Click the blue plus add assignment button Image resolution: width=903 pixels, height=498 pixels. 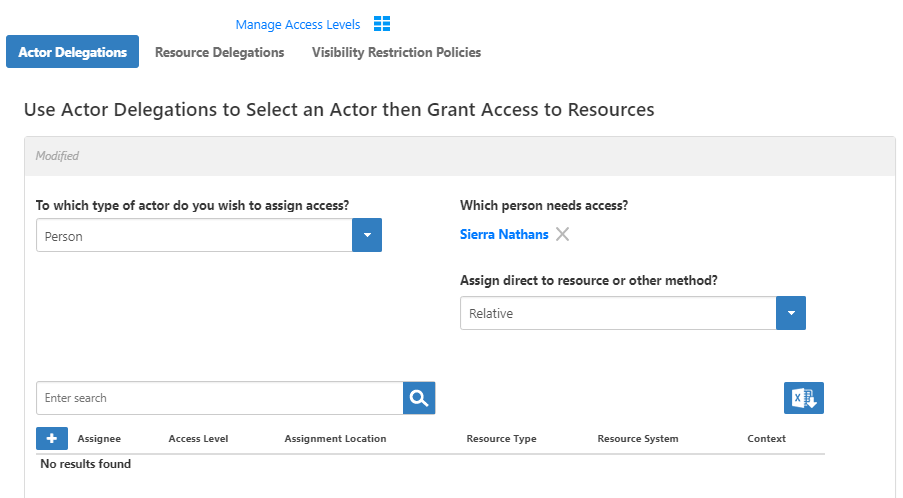click(51, 438)
